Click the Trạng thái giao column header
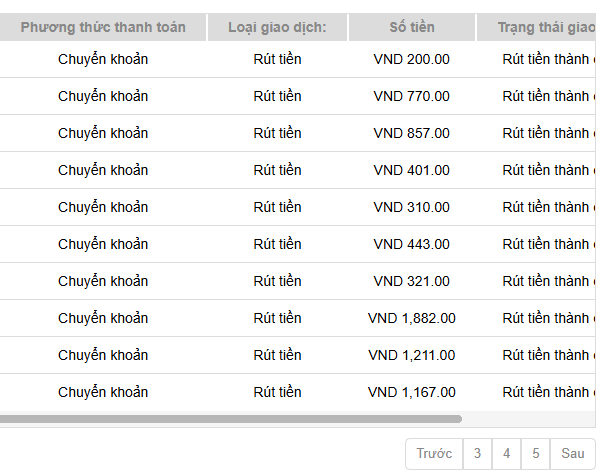Image resolution: width=613 pixels, height=476 pixels. [536, 27]
